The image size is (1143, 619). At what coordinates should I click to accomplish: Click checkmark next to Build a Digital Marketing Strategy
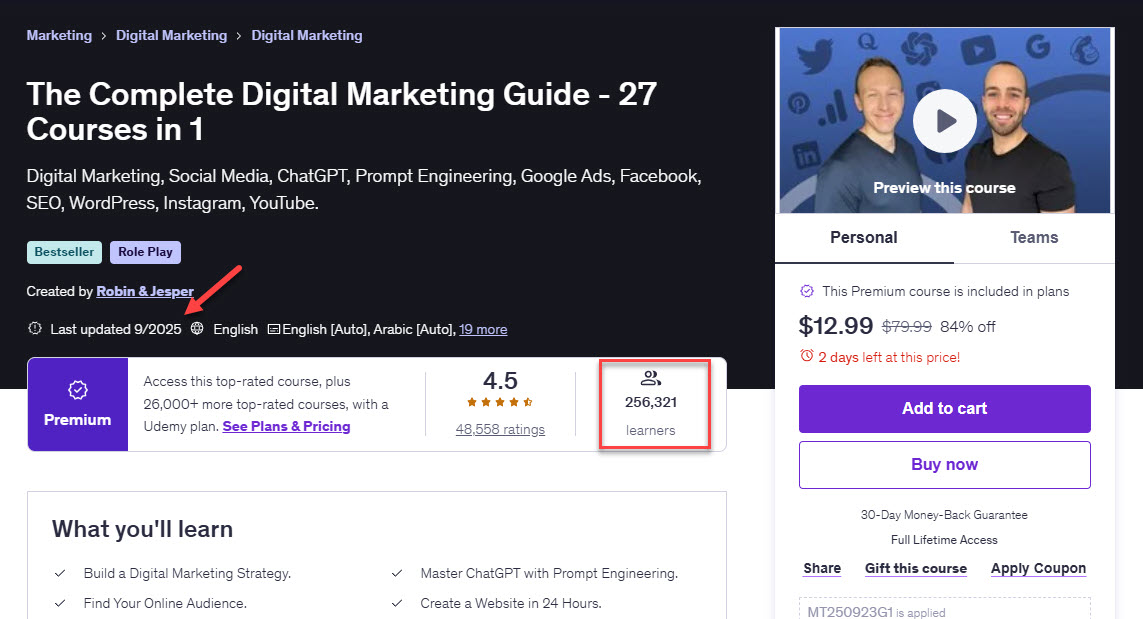[61, 573]
